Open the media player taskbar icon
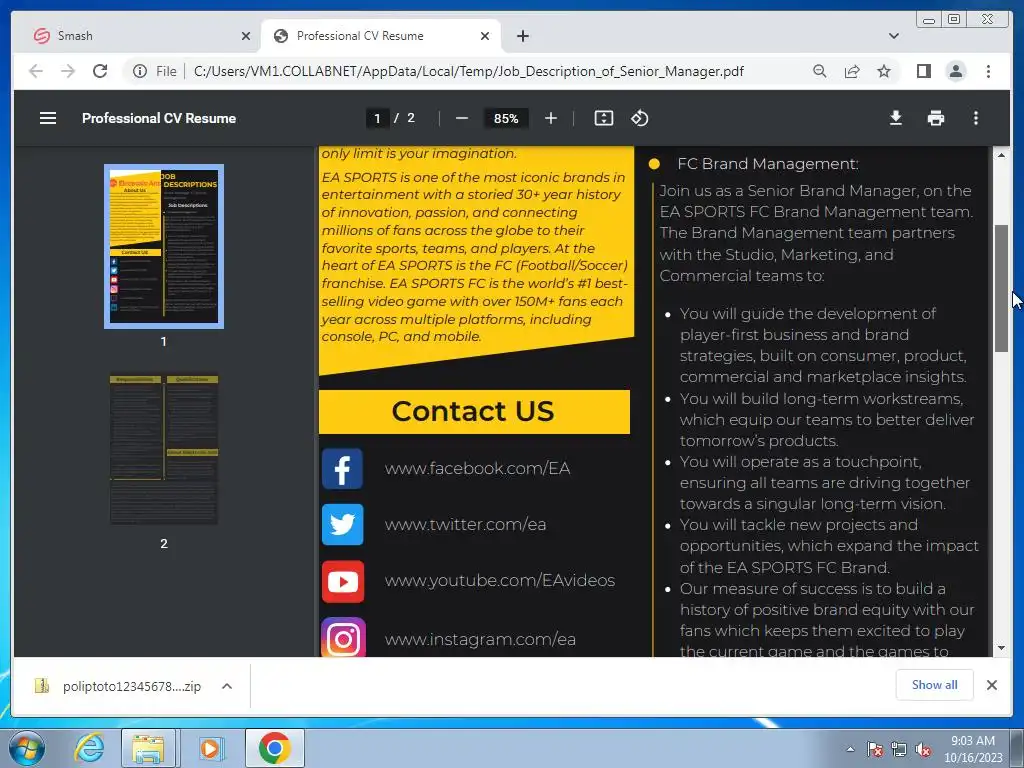The image size is (1024, 768). [210, 748]
